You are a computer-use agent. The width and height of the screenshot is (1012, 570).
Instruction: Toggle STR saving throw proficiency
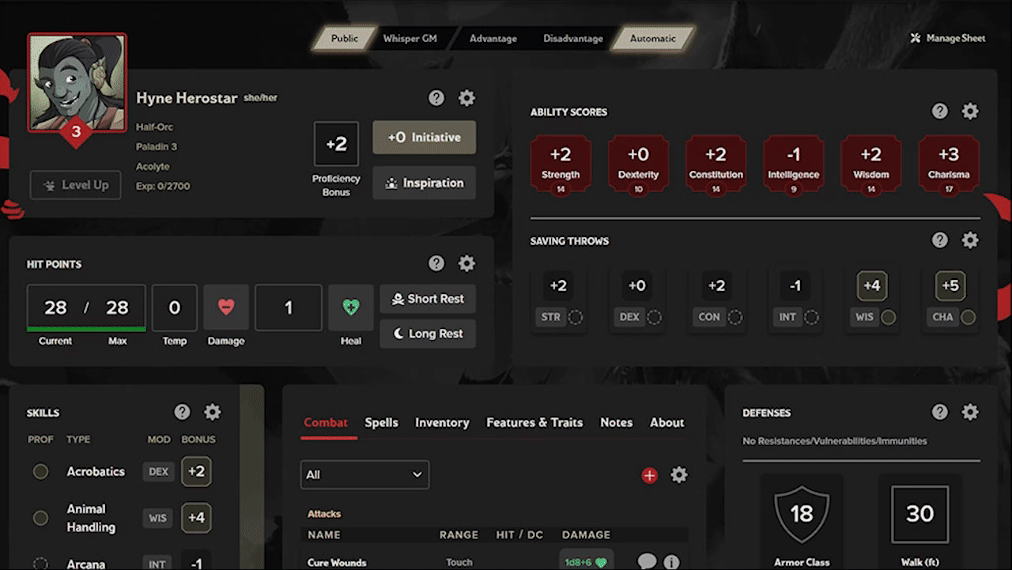point(576,317)
